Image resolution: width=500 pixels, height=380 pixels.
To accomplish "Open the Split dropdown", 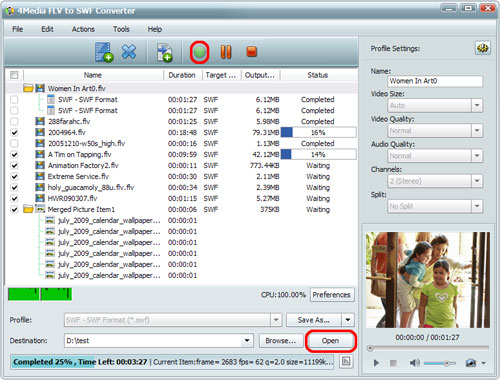I will tap(477, 206).
